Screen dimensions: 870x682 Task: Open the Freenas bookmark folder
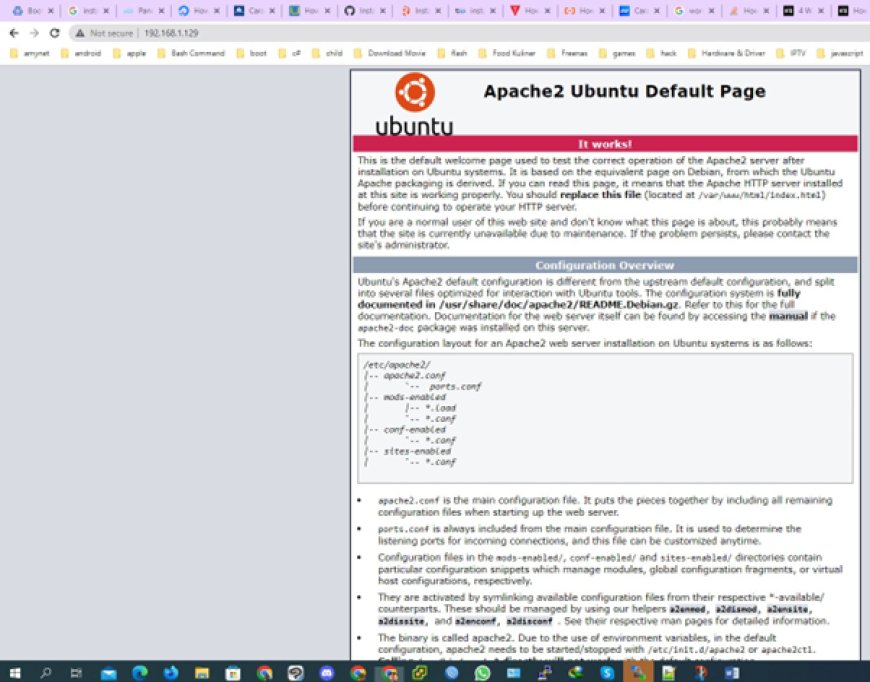568,53
